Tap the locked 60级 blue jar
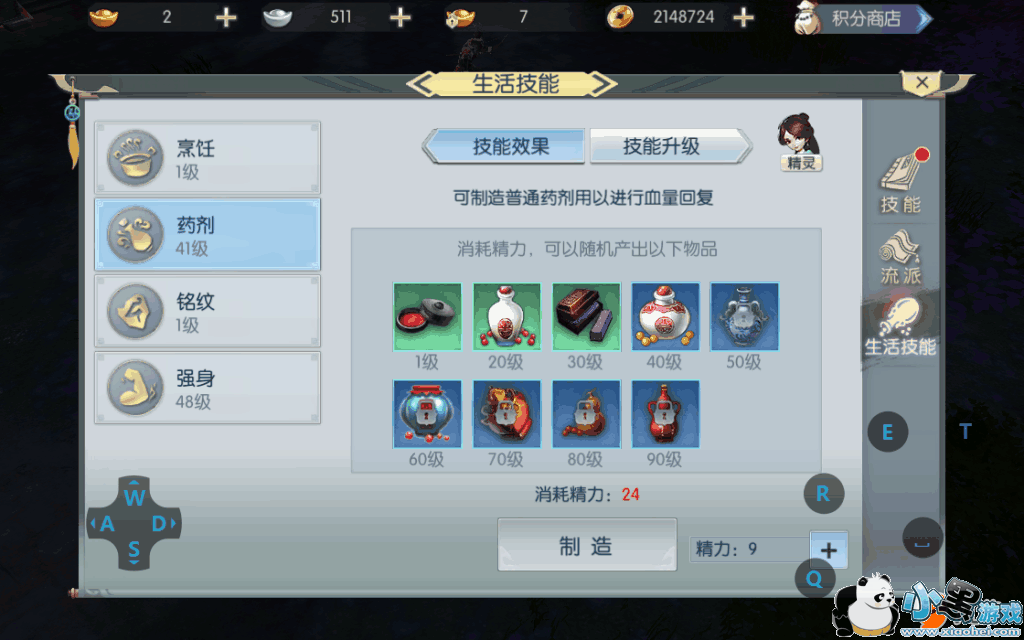1024x640 pixels. pos(427,414)
